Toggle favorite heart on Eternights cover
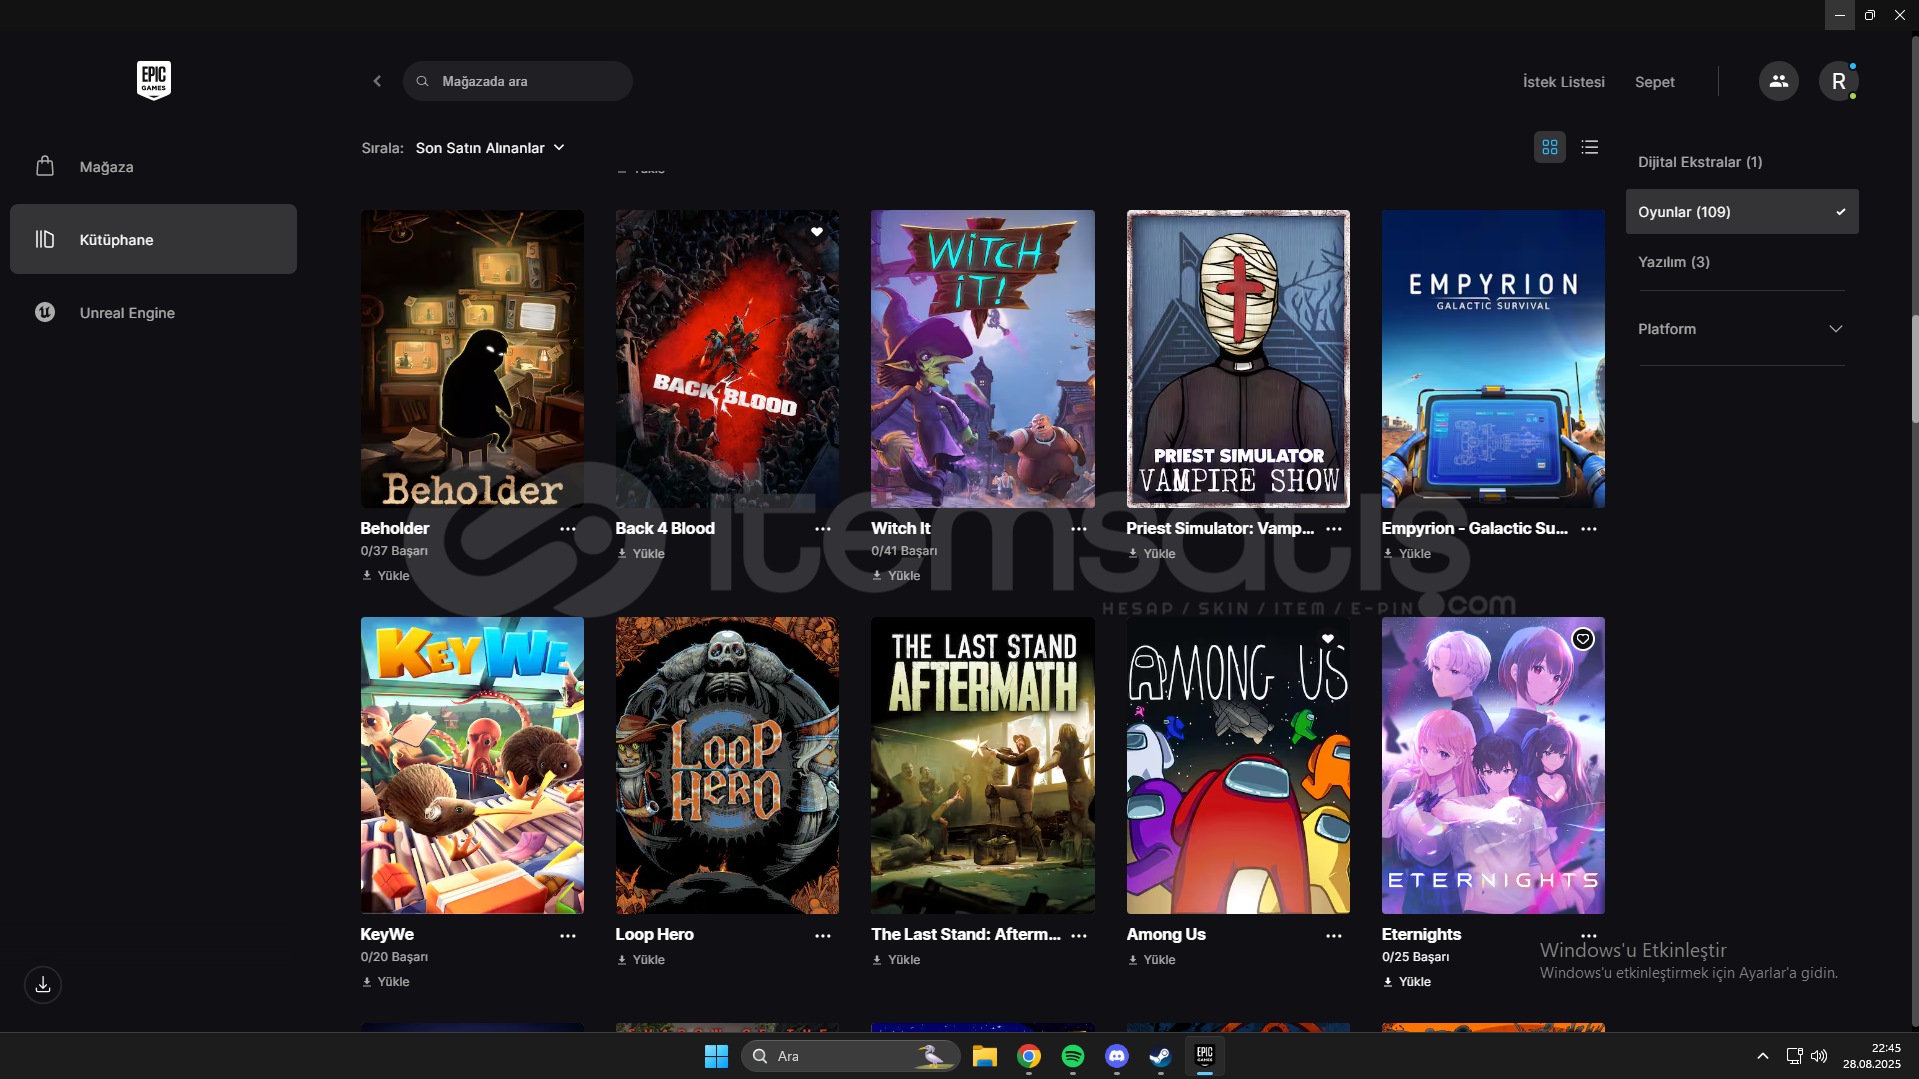The height and width of the screenshot is (1079, 1919). point(1582,639)
